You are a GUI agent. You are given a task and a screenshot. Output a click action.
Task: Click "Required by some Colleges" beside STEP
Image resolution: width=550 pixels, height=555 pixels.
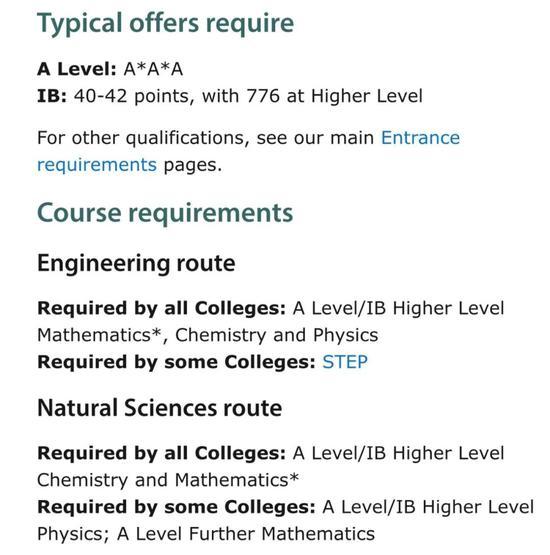pos(176,362)
